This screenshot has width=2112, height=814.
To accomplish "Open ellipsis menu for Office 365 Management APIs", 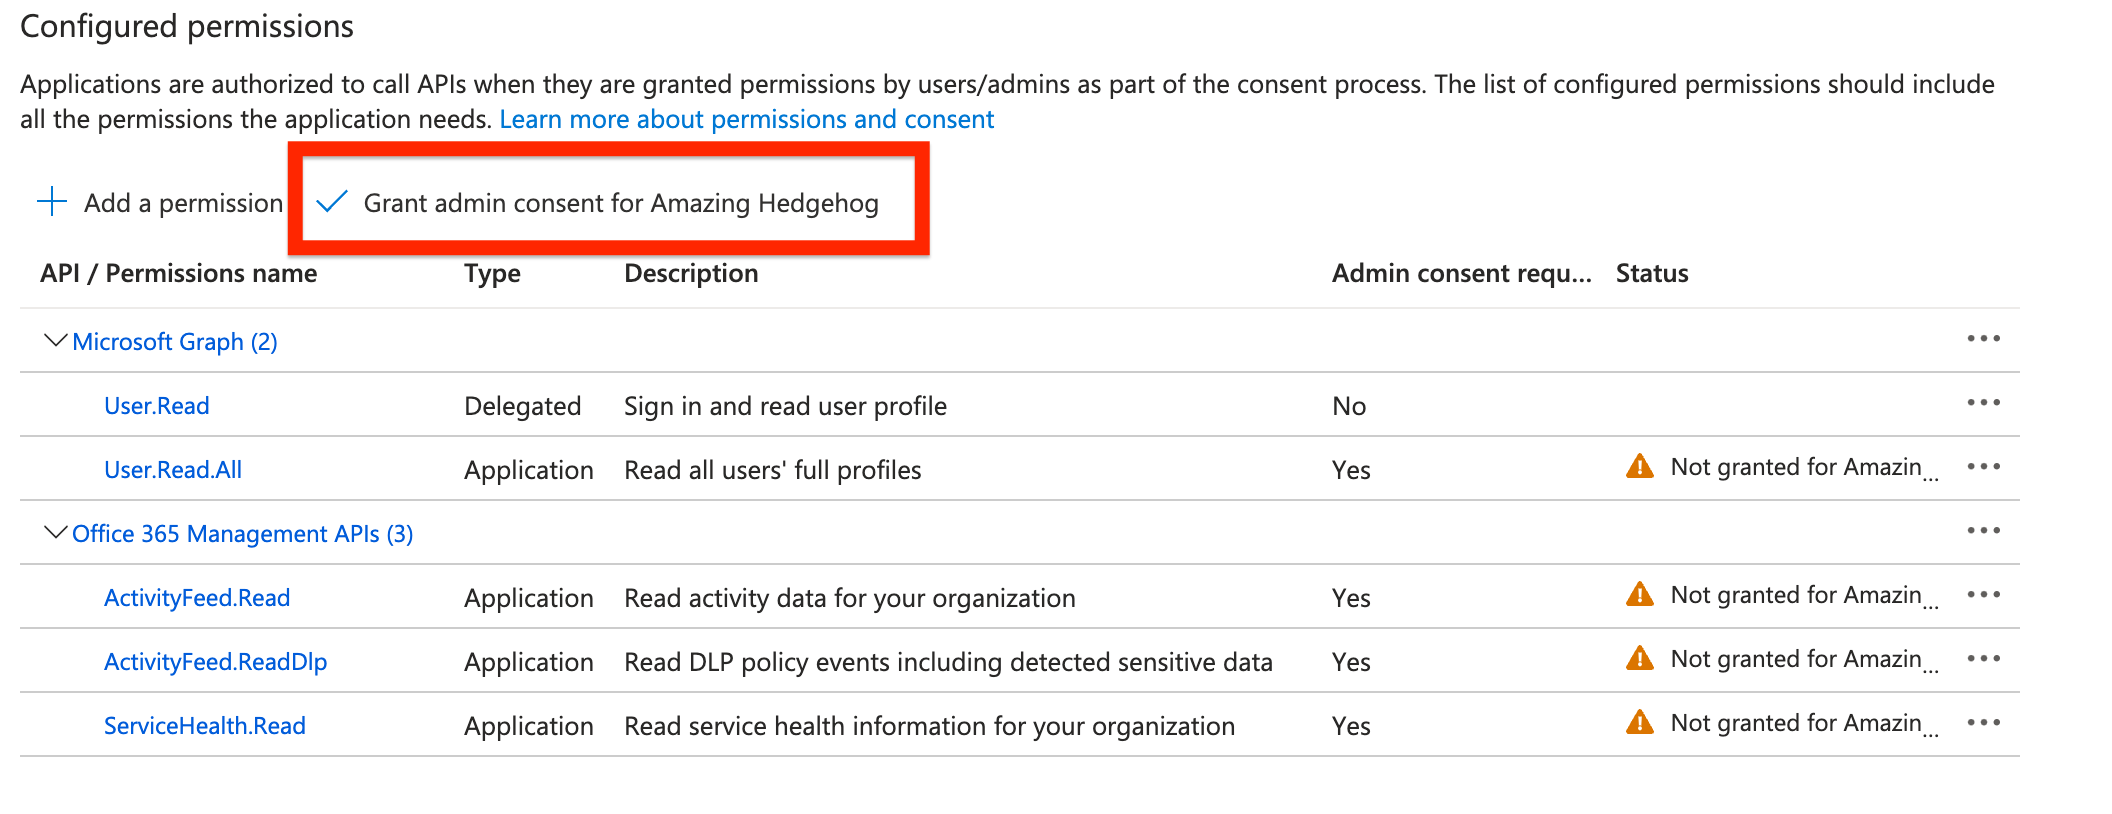I will pos(1983,531).
